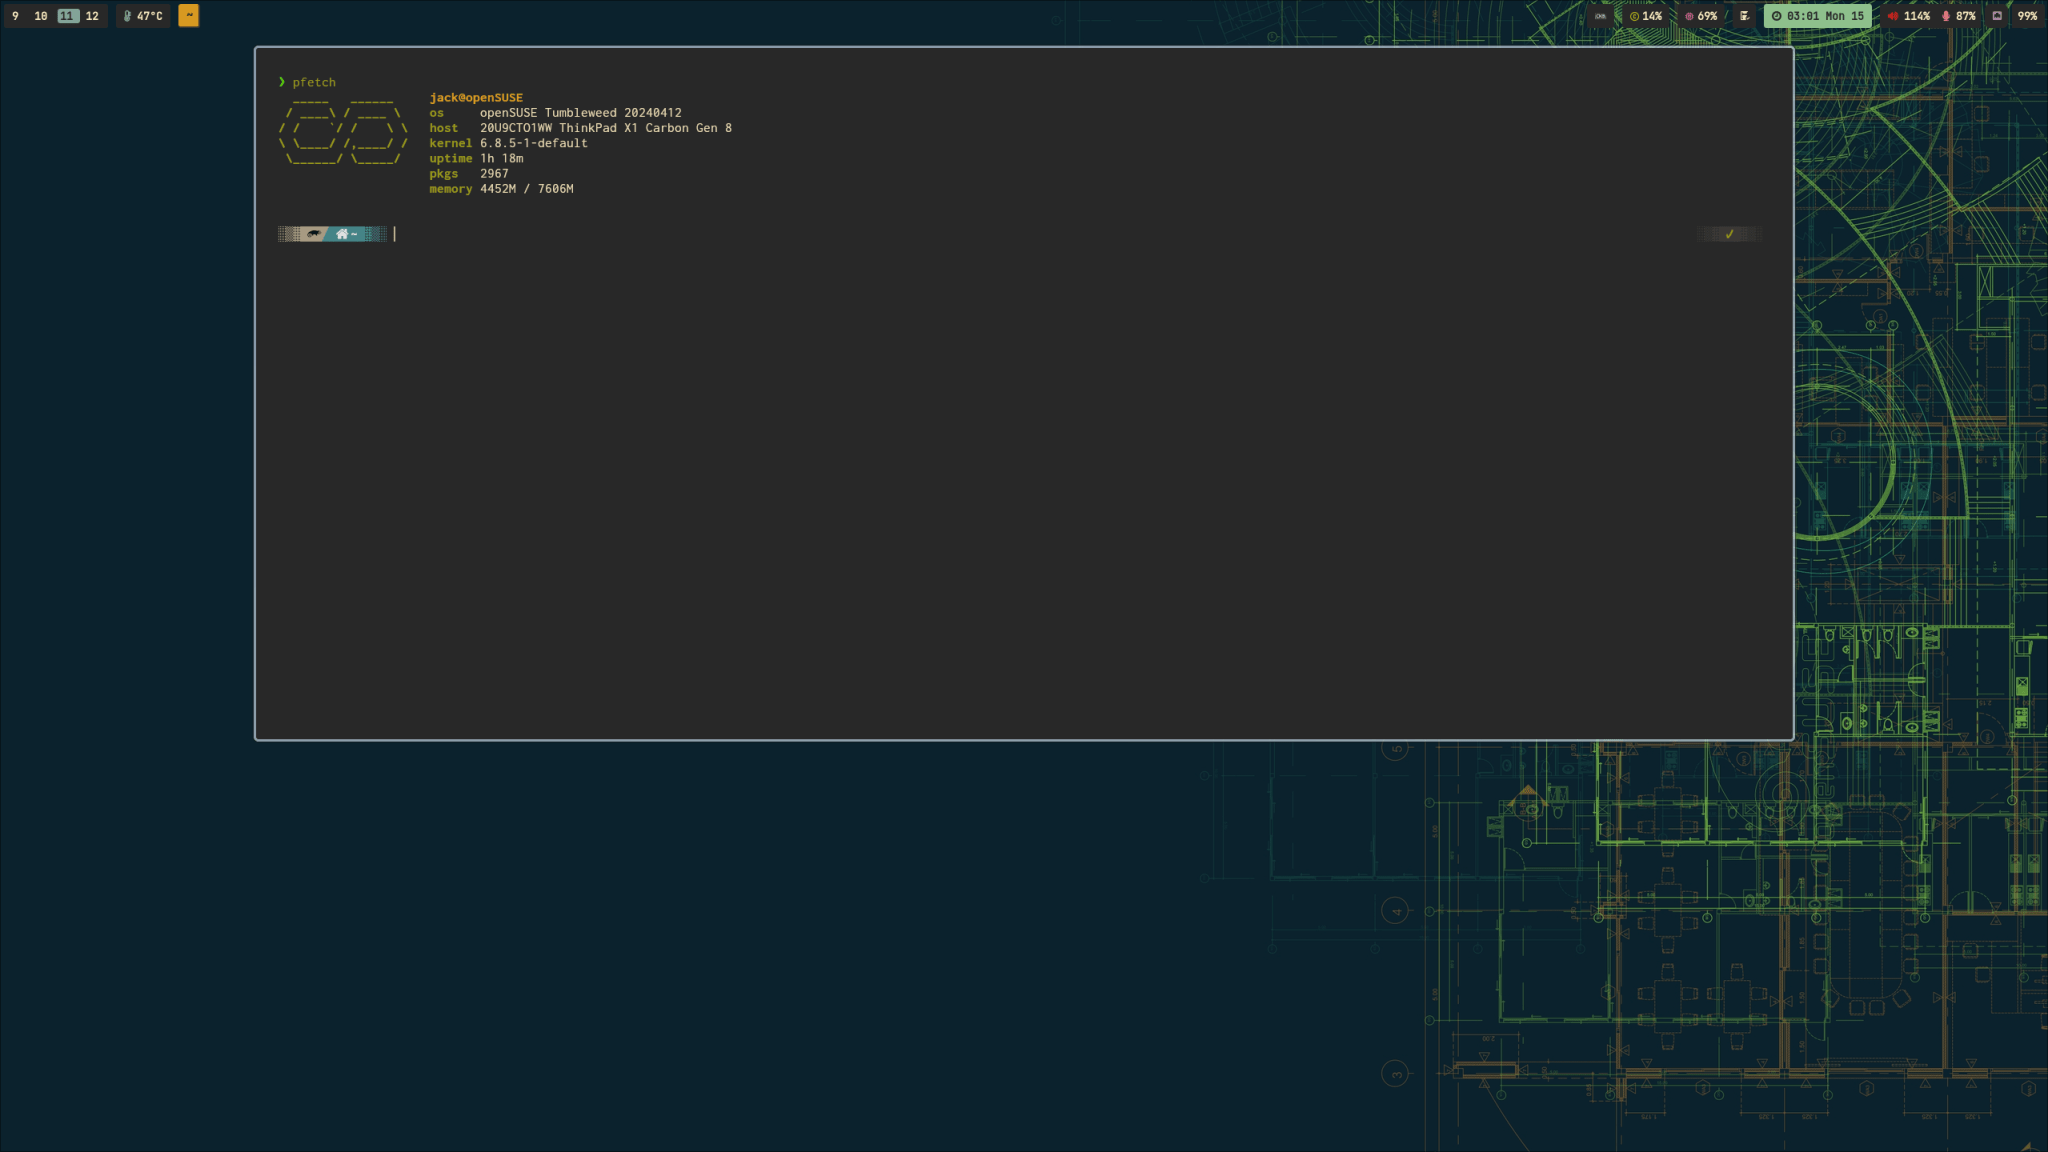Viewport: 2048px width, 1152px height.
Task: Switch to workspace 12
Action: click(x=90, y=16)
